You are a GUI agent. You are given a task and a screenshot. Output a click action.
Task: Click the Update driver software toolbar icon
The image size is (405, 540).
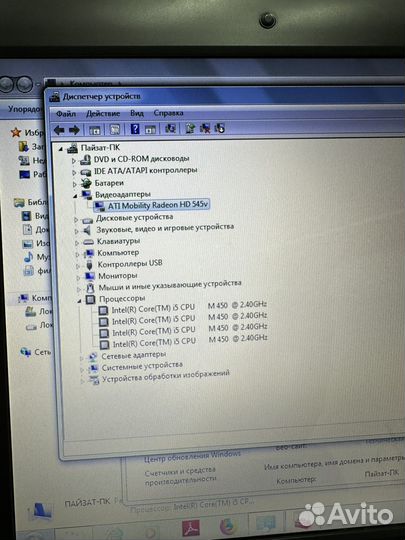(190, 128)
